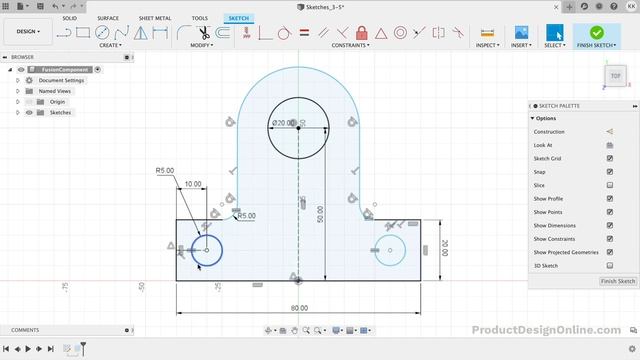
Task: Toggle visibility eye of Sketches folder
Action: point(29,113)
